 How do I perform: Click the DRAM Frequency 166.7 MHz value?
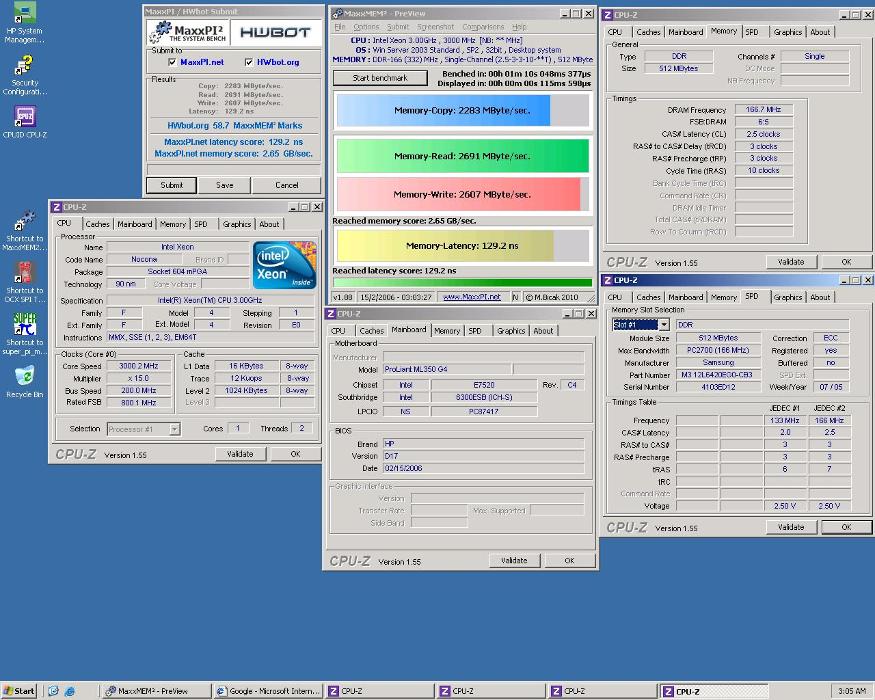pos(763,109)
